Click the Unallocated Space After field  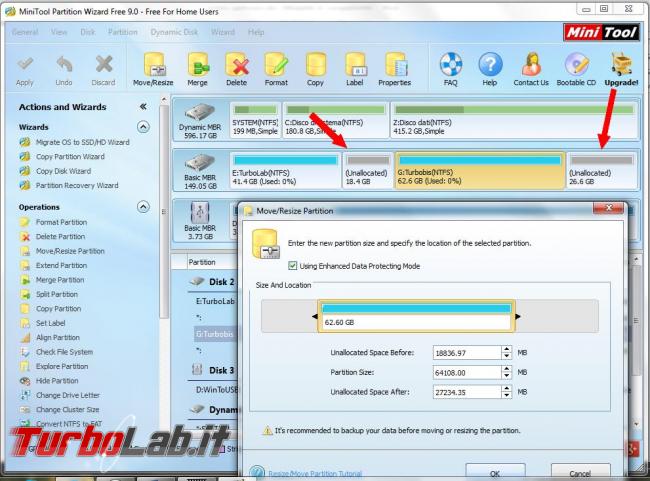pyautogui.click(x=467, y=392)
